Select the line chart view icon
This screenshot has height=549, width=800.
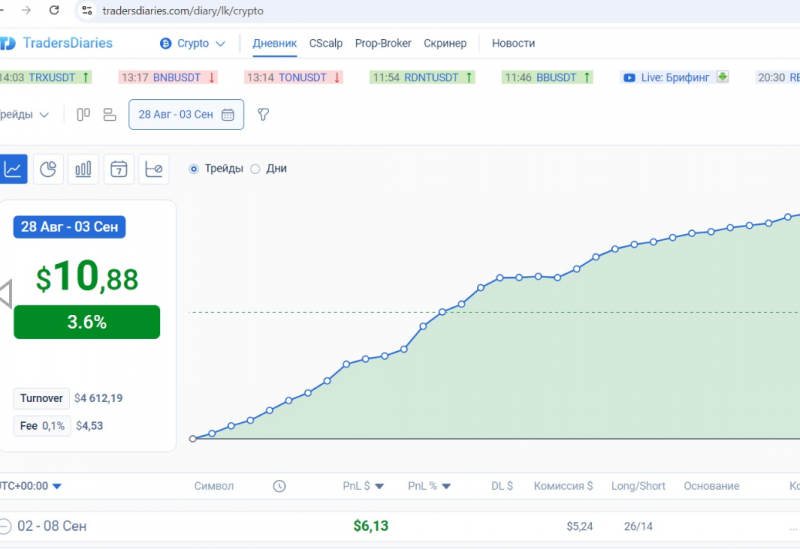[13, 169]
